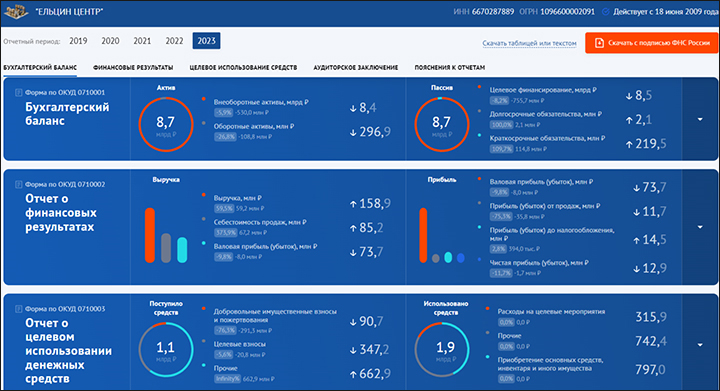This screenshot has height=391, width=720.
Task: Expand the целевом использовании средств section arrow
Action: (700, 345)
